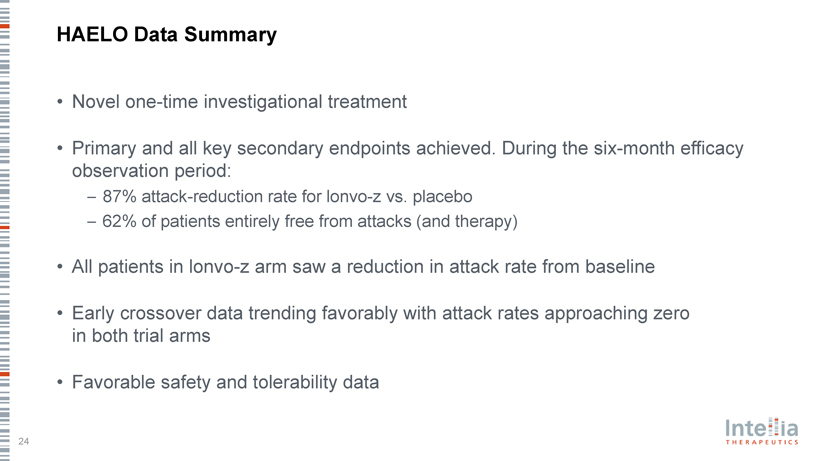Click the bullet dot before Favorable safety

tap(61, 382)
